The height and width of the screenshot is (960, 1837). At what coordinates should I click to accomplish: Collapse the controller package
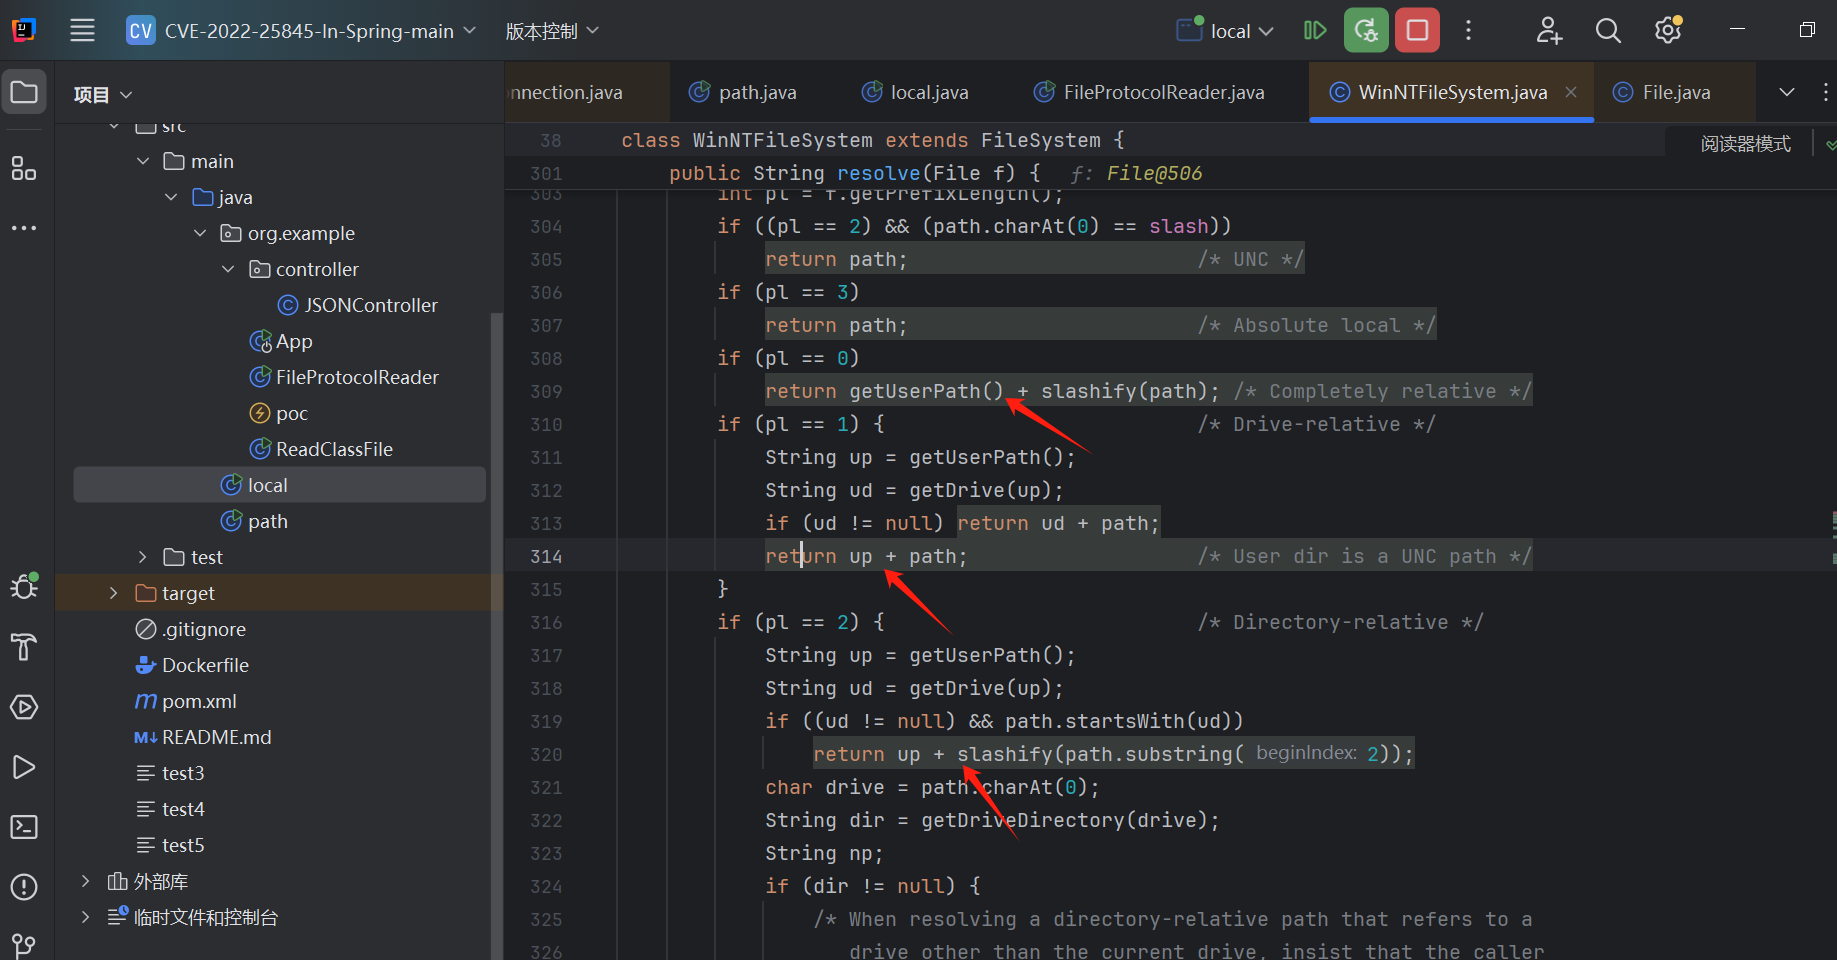point(228,269)
